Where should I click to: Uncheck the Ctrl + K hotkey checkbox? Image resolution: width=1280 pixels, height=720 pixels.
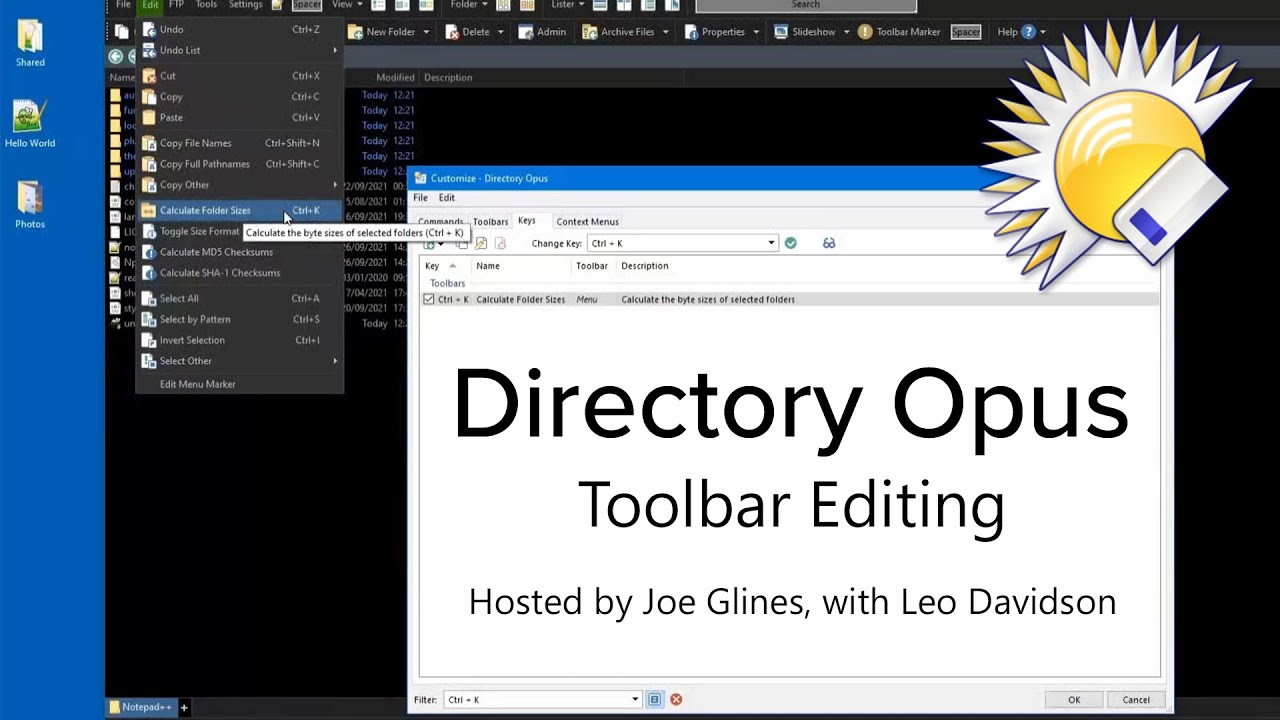[429, 299]
